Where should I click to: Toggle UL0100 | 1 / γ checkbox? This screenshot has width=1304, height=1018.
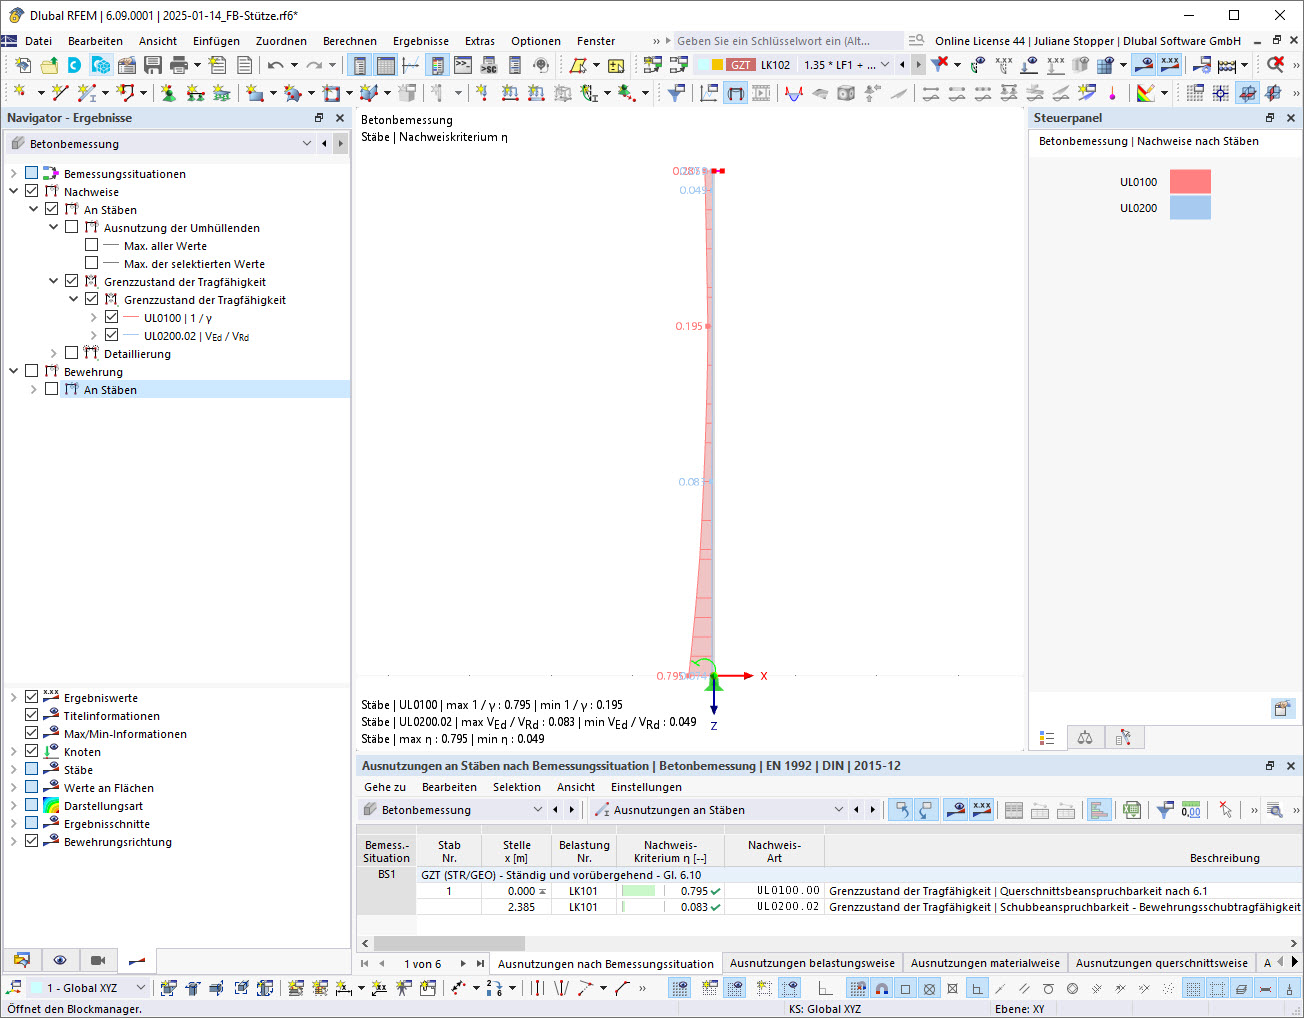point(111,318)
